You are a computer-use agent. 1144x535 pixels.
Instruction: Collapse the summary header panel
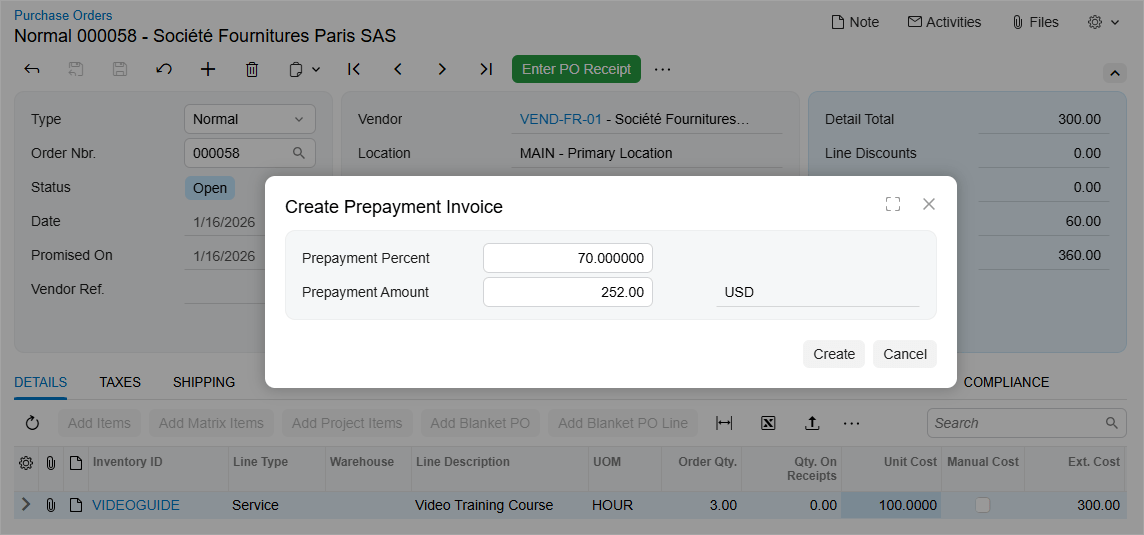pos(1114,73)
